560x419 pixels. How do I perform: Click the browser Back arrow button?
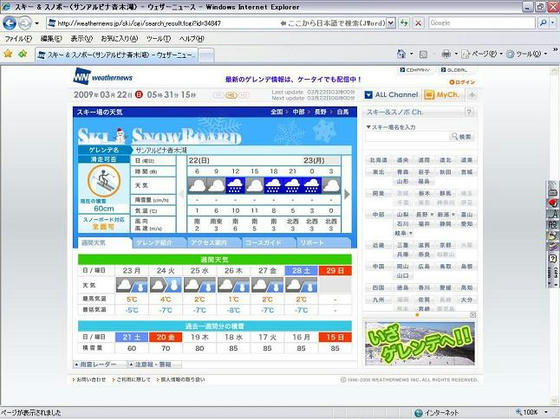click(10, 23)
